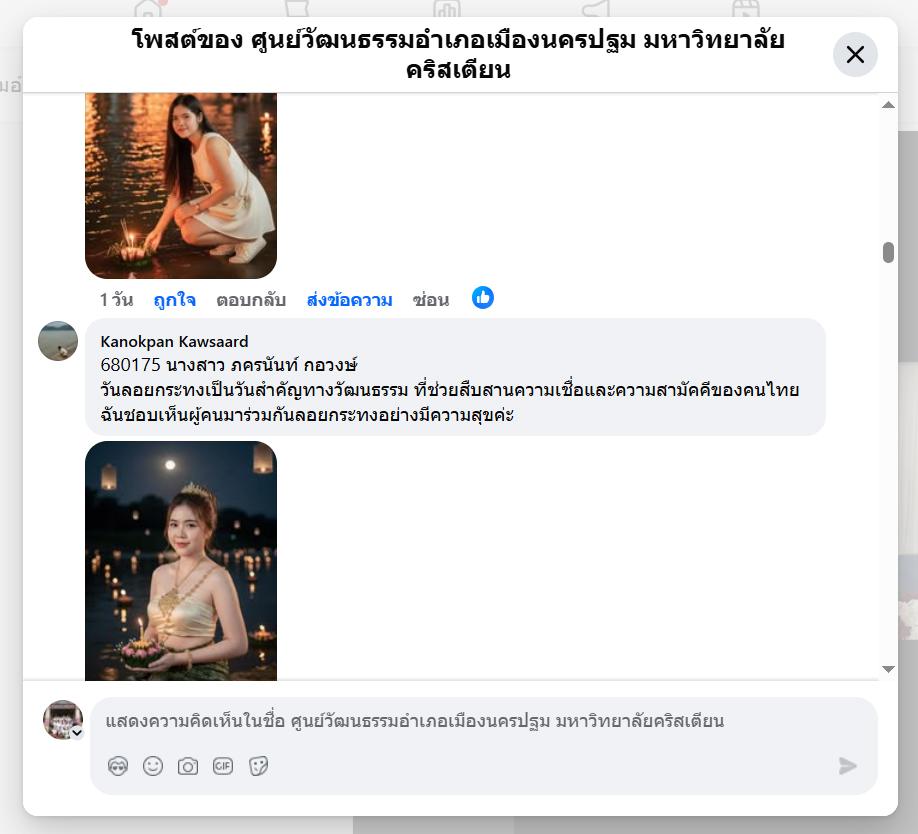Click ตอบกลับ to reply to comment

[x=251, y=300]
